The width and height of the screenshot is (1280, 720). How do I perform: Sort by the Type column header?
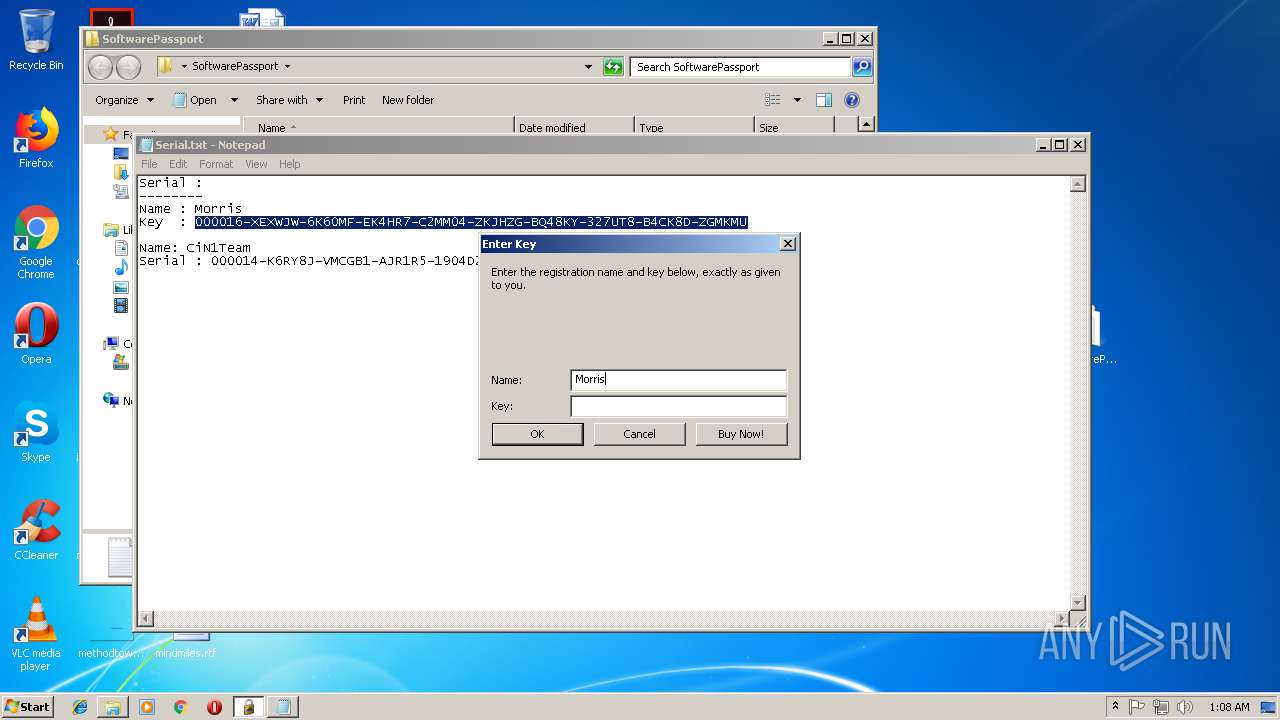(x=695, y=127)
